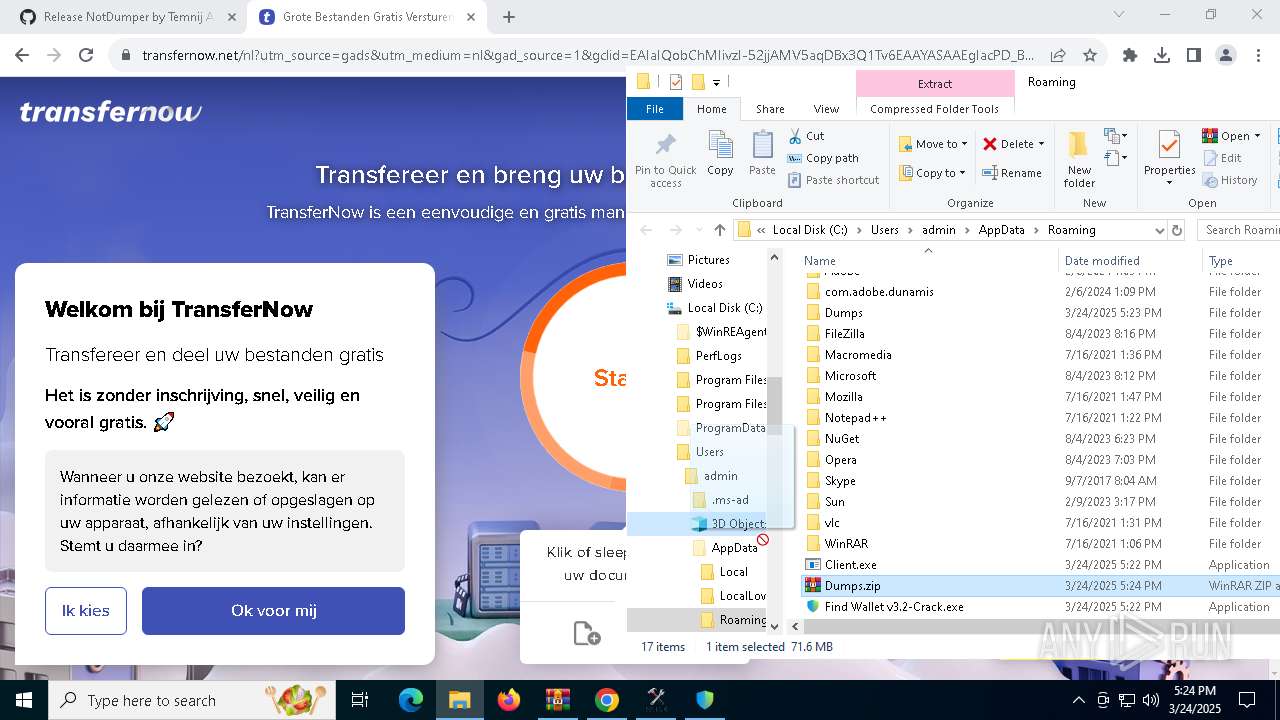
Task: Select PerfLogs in navigation tree
Action: tap(718, 356)
